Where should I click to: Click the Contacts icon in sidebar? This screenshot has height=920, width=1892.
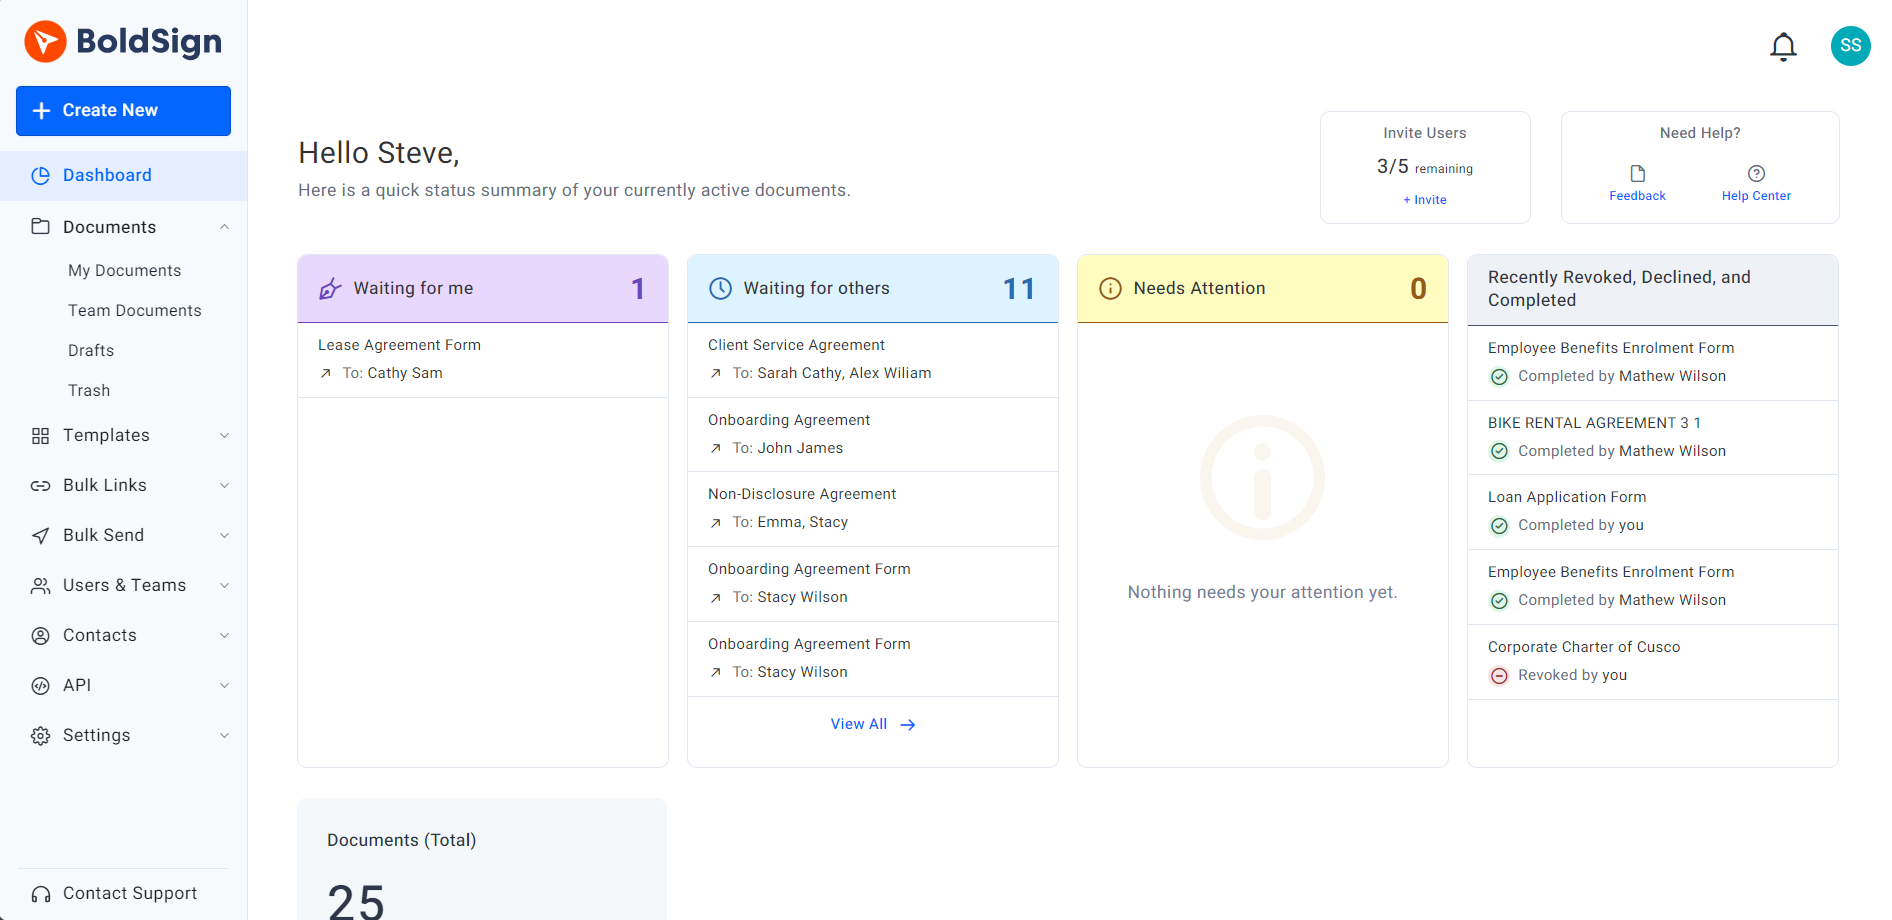[x=40, y=635]
